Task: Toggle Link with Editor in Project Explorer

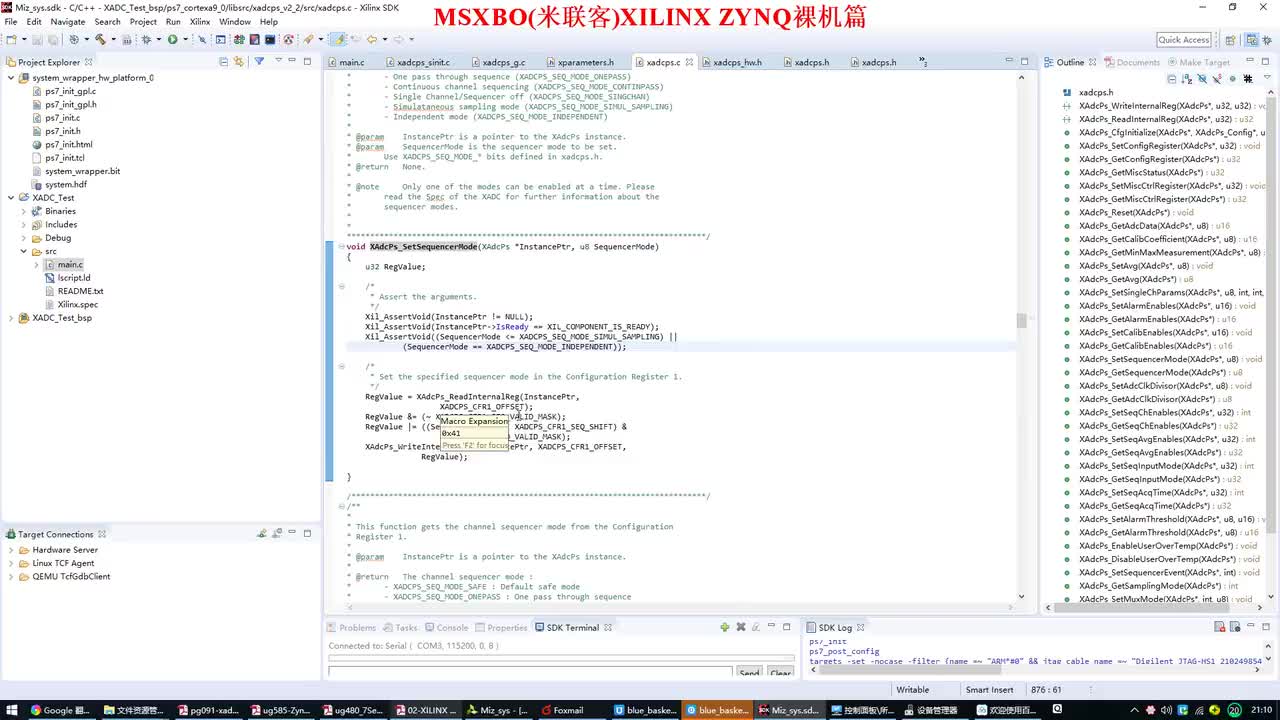Action: coord(238,62)
